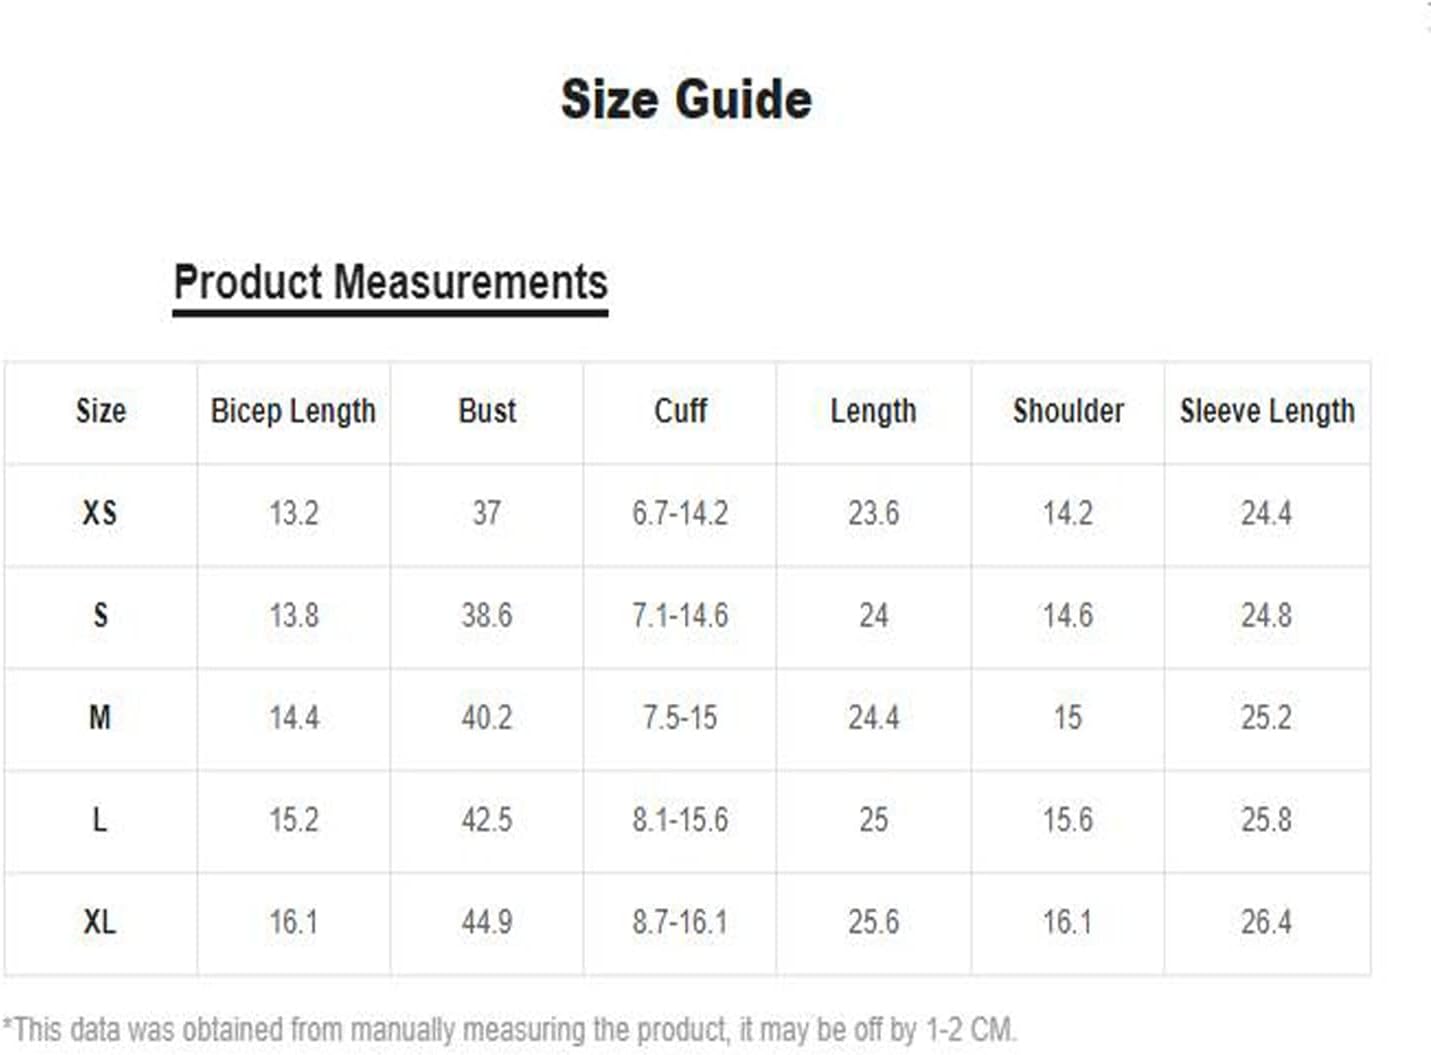1431x1055 pixels.
Task: Click the M bust value 40.2
Action: (x=487, y=717)
